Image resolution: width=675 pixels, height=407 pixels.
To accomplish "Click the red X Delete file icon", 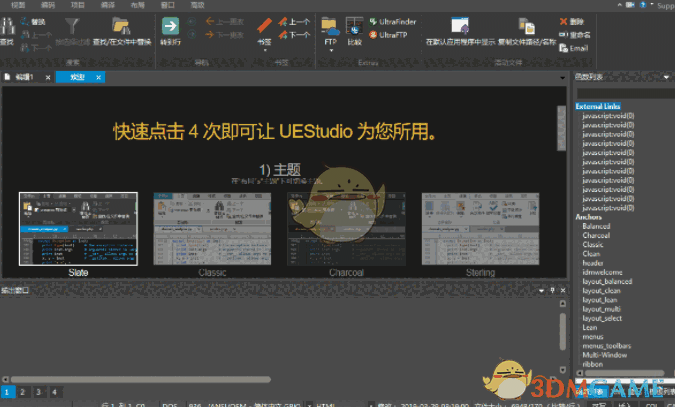I will [x=564, y=22].
